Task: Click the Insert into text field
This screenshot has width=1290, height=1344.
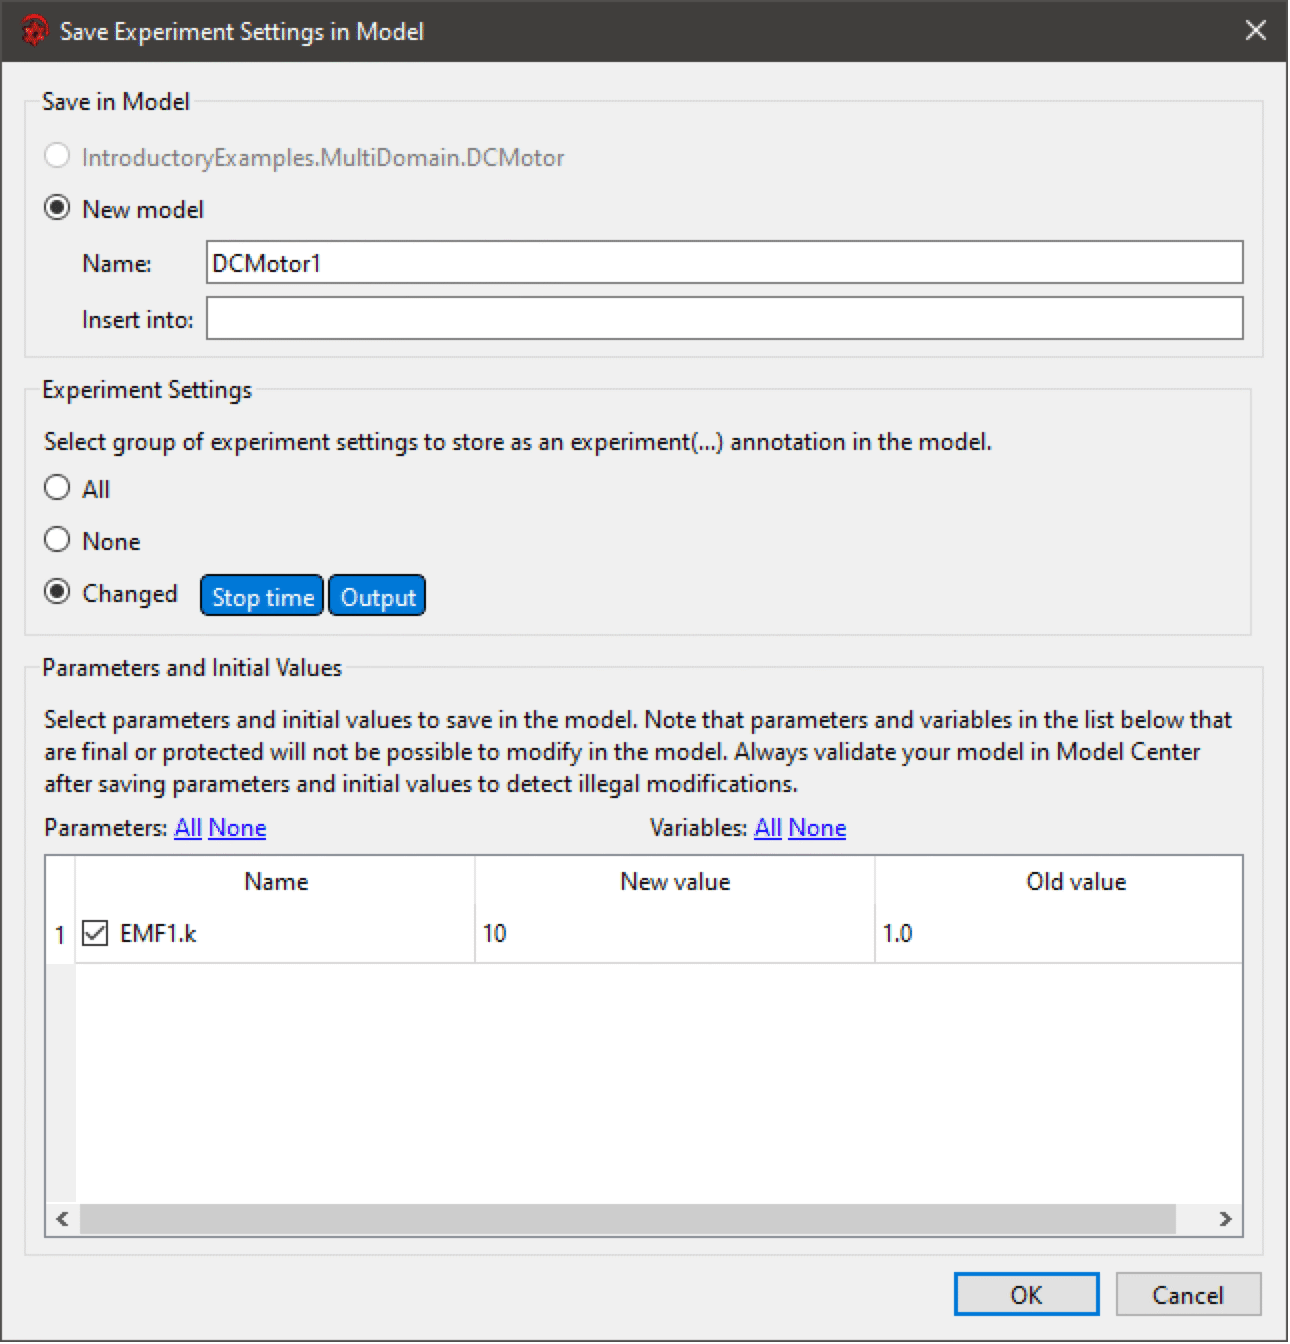Action: tap(725, 319)
